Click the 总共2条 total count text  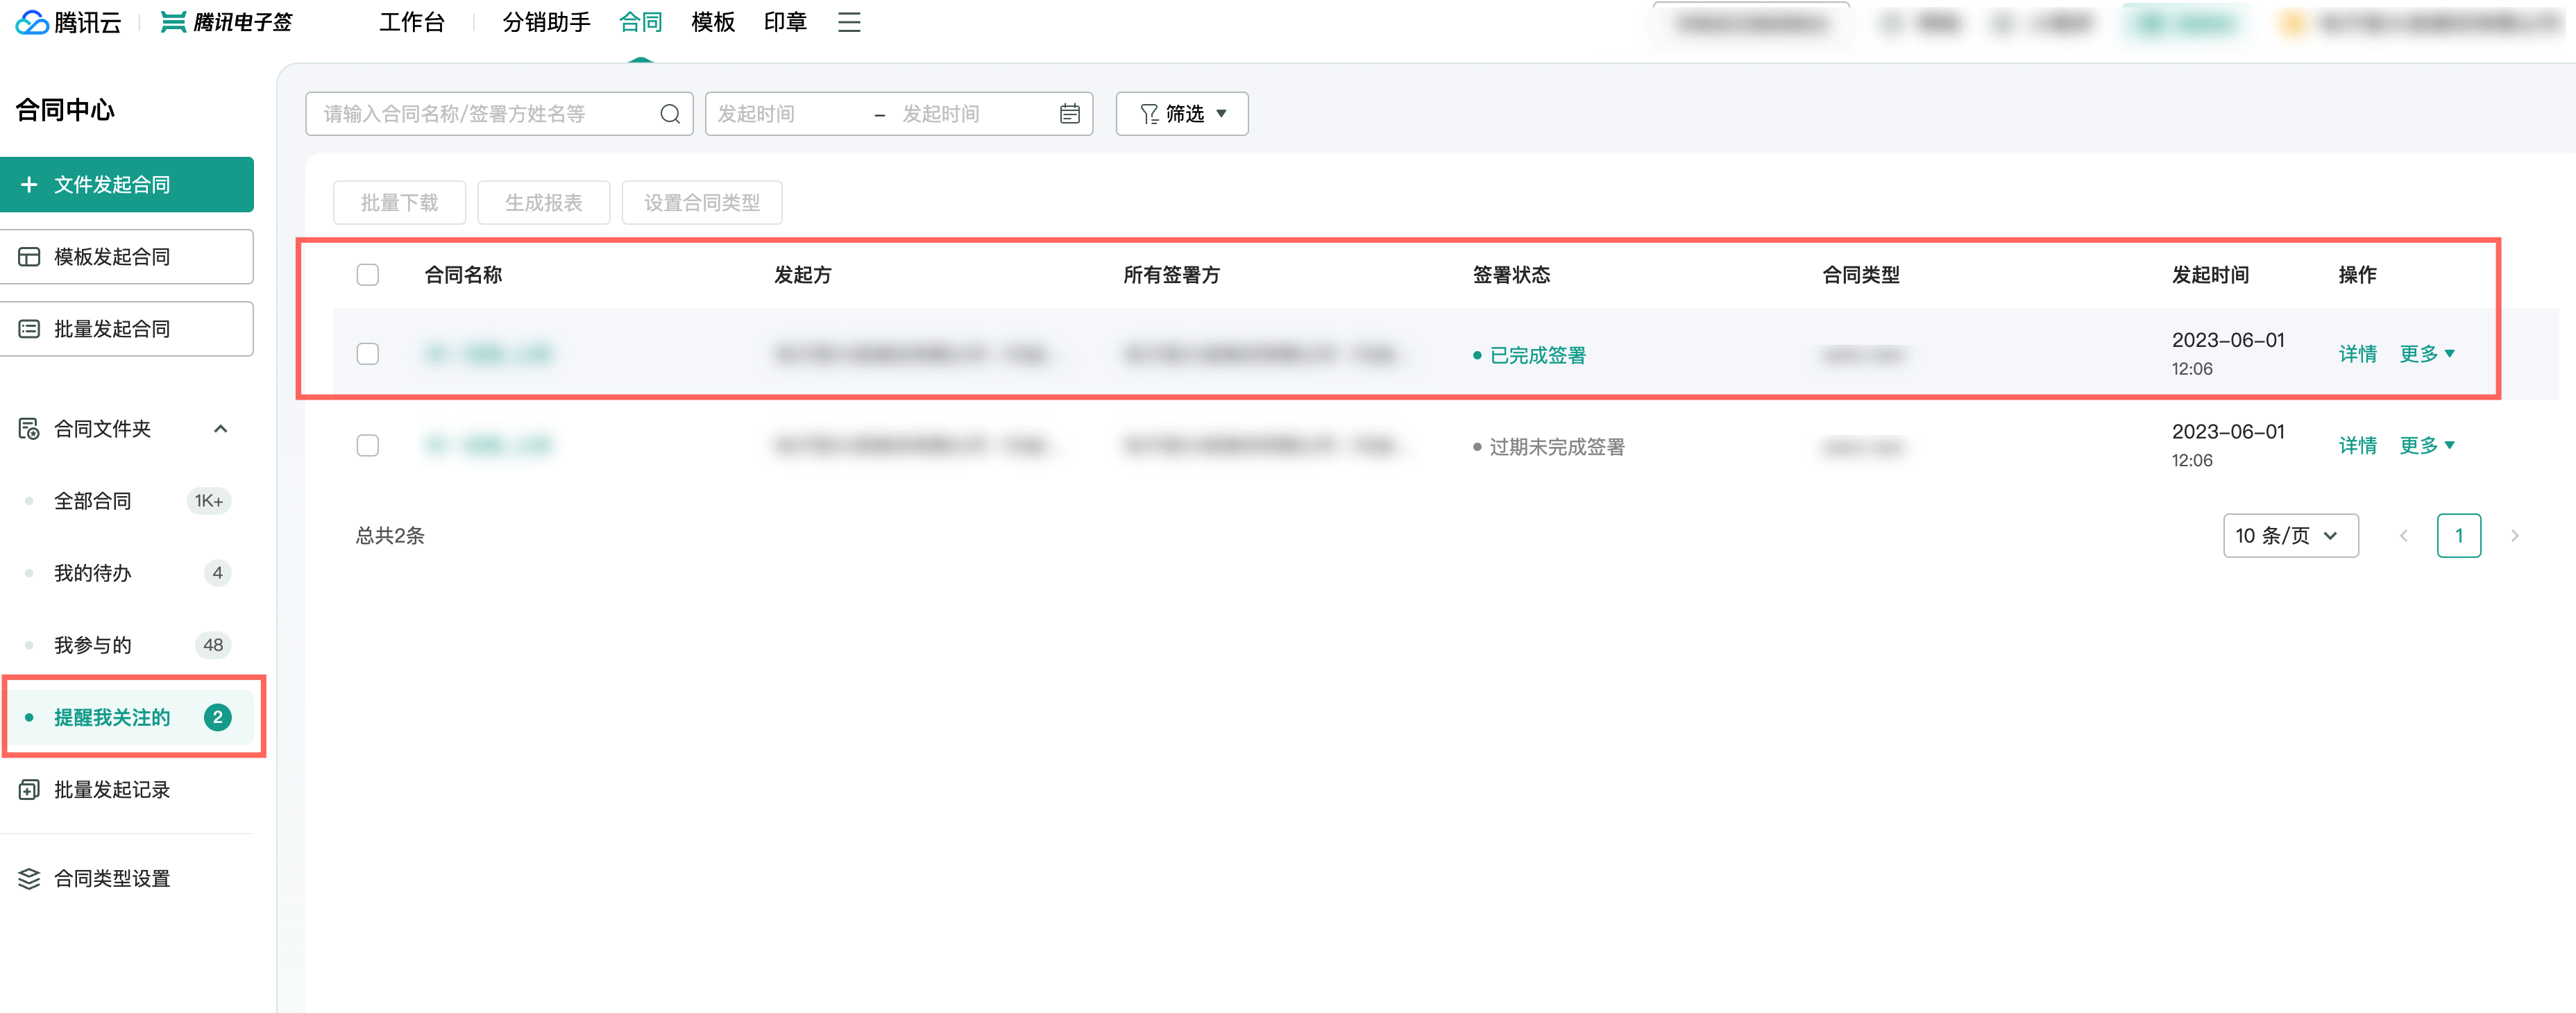pos(390,536)
